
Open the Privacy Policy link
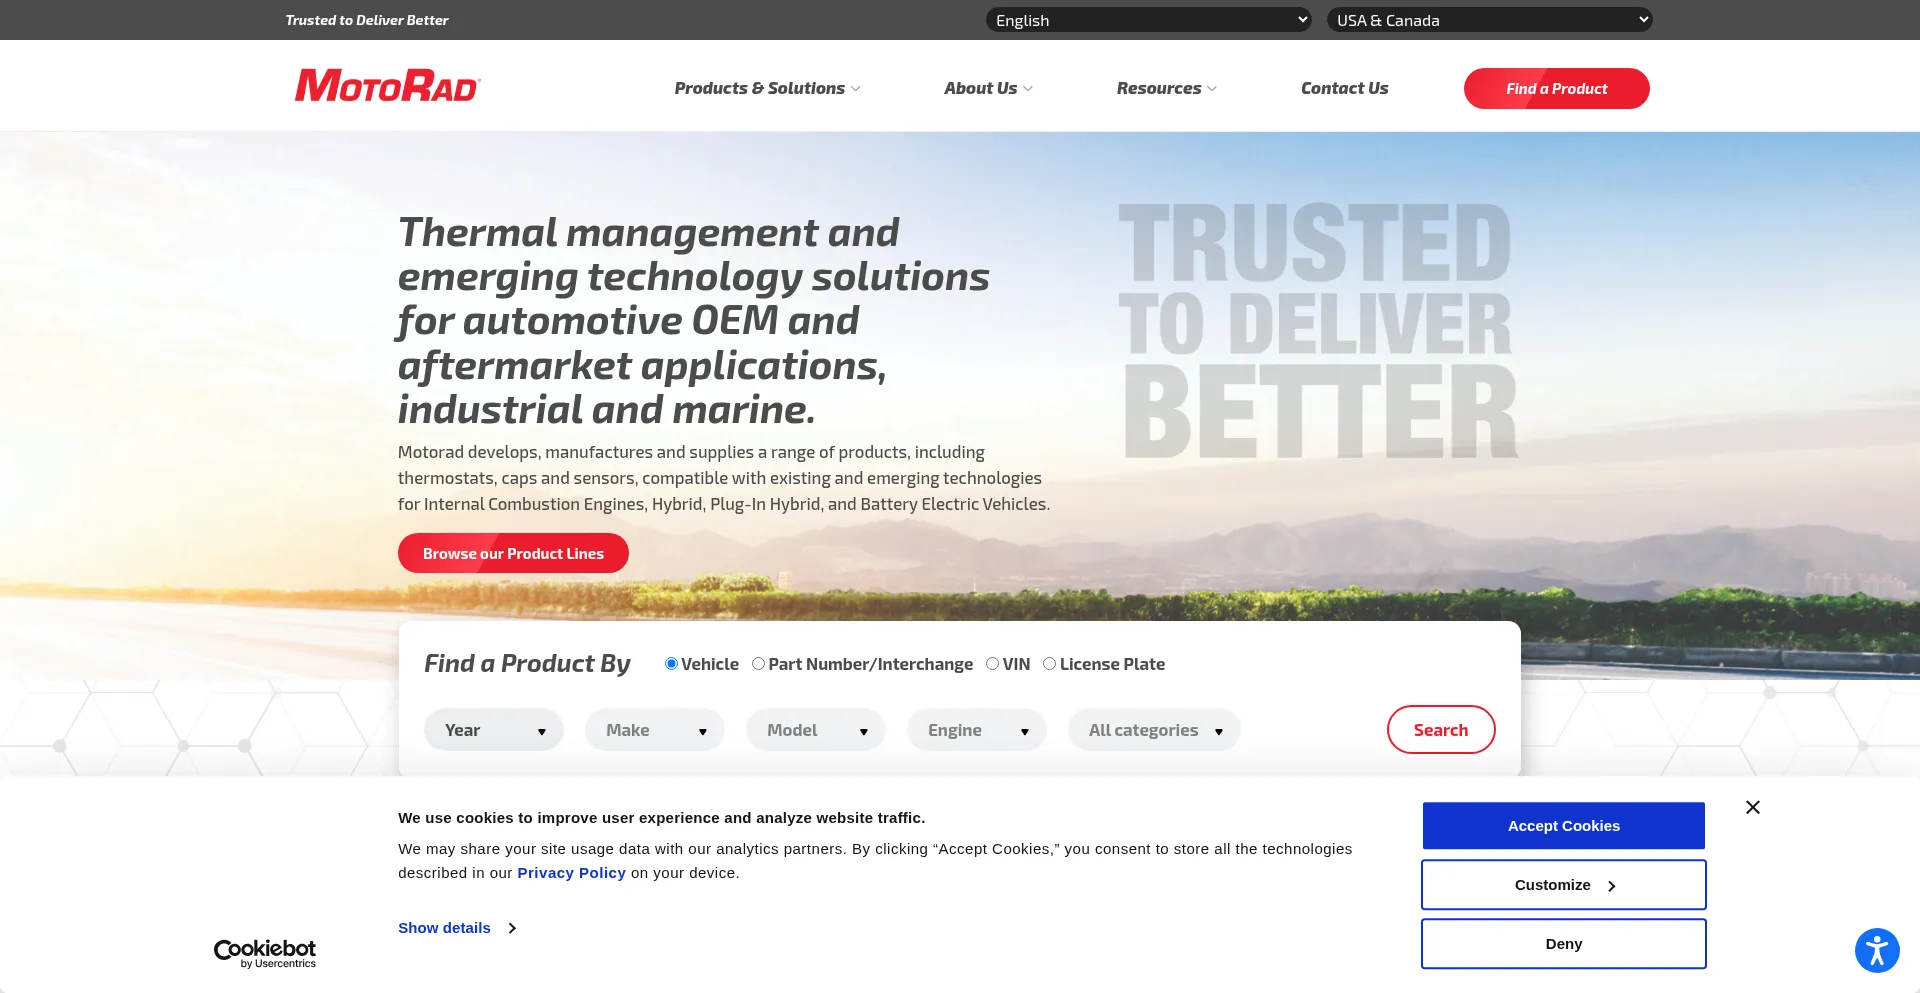click(571, 873)
